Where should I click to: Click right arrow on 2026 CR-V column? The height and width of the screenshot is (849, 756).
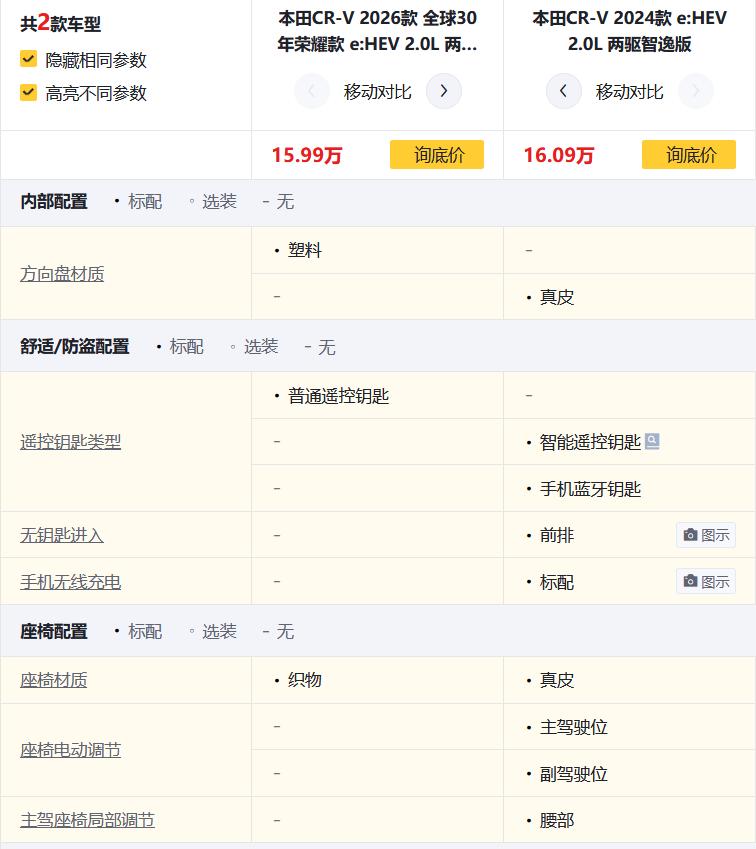(x=444, y=91)
